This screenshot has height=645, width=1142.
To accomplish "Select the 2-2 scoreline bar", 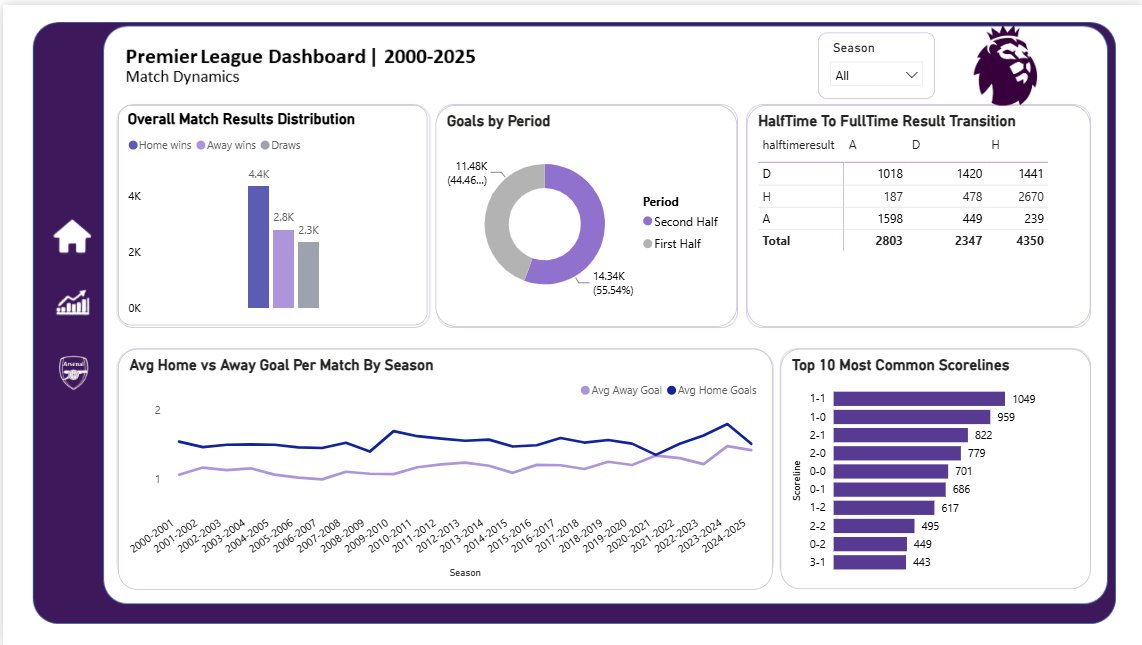I will point(874,526).
